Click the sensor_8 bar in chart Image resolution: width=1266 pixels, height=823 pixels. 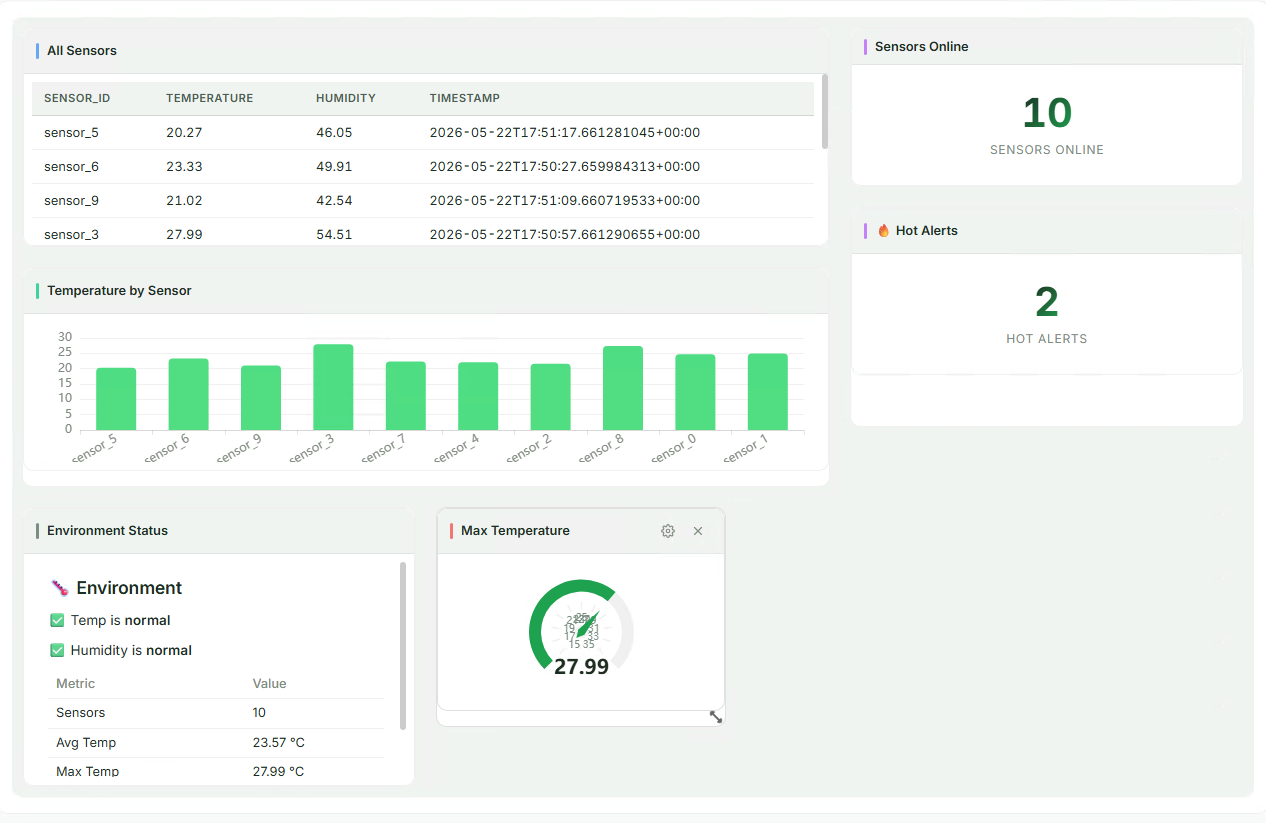pos(623,388)
